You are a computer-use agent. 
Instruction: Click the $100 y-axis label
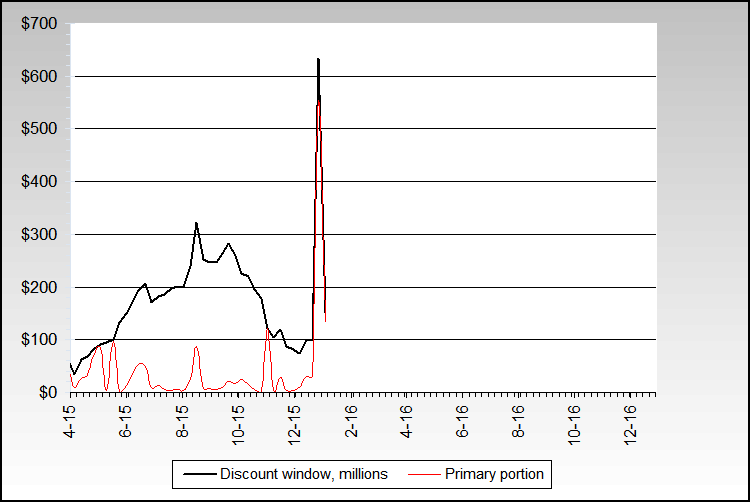39,340
